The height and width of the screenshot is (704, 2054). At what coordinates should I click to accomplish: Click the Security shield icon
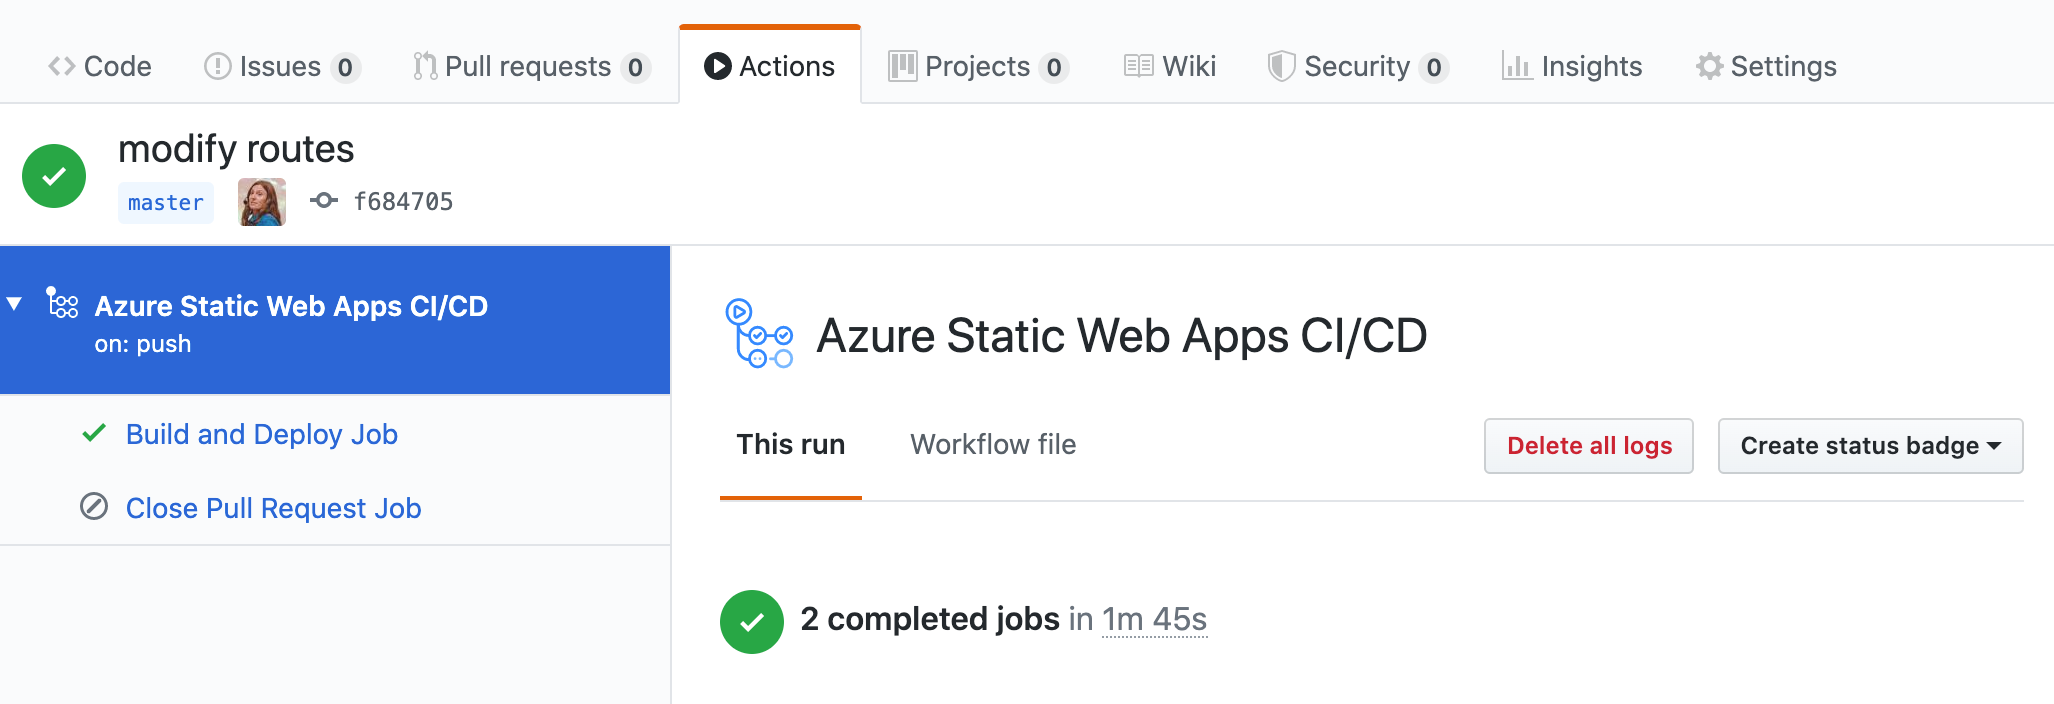(x=1281, y=66)
